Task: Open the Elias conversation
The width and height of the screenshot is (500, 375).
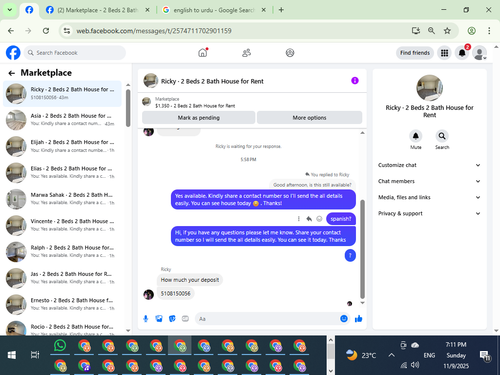Action: point(62,172)
